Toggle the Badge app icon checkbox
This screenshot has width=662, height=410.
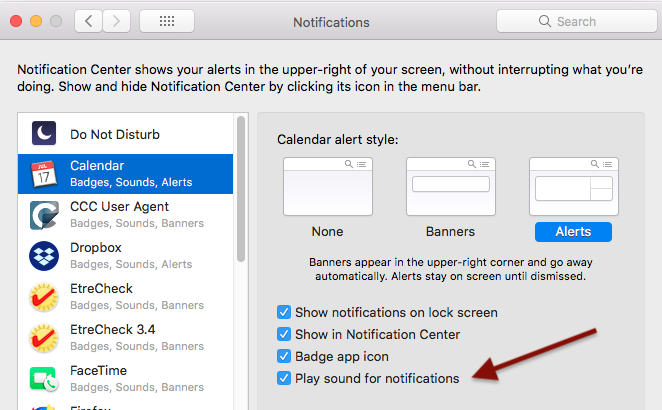pyautogui.click(x=284, y=356)
